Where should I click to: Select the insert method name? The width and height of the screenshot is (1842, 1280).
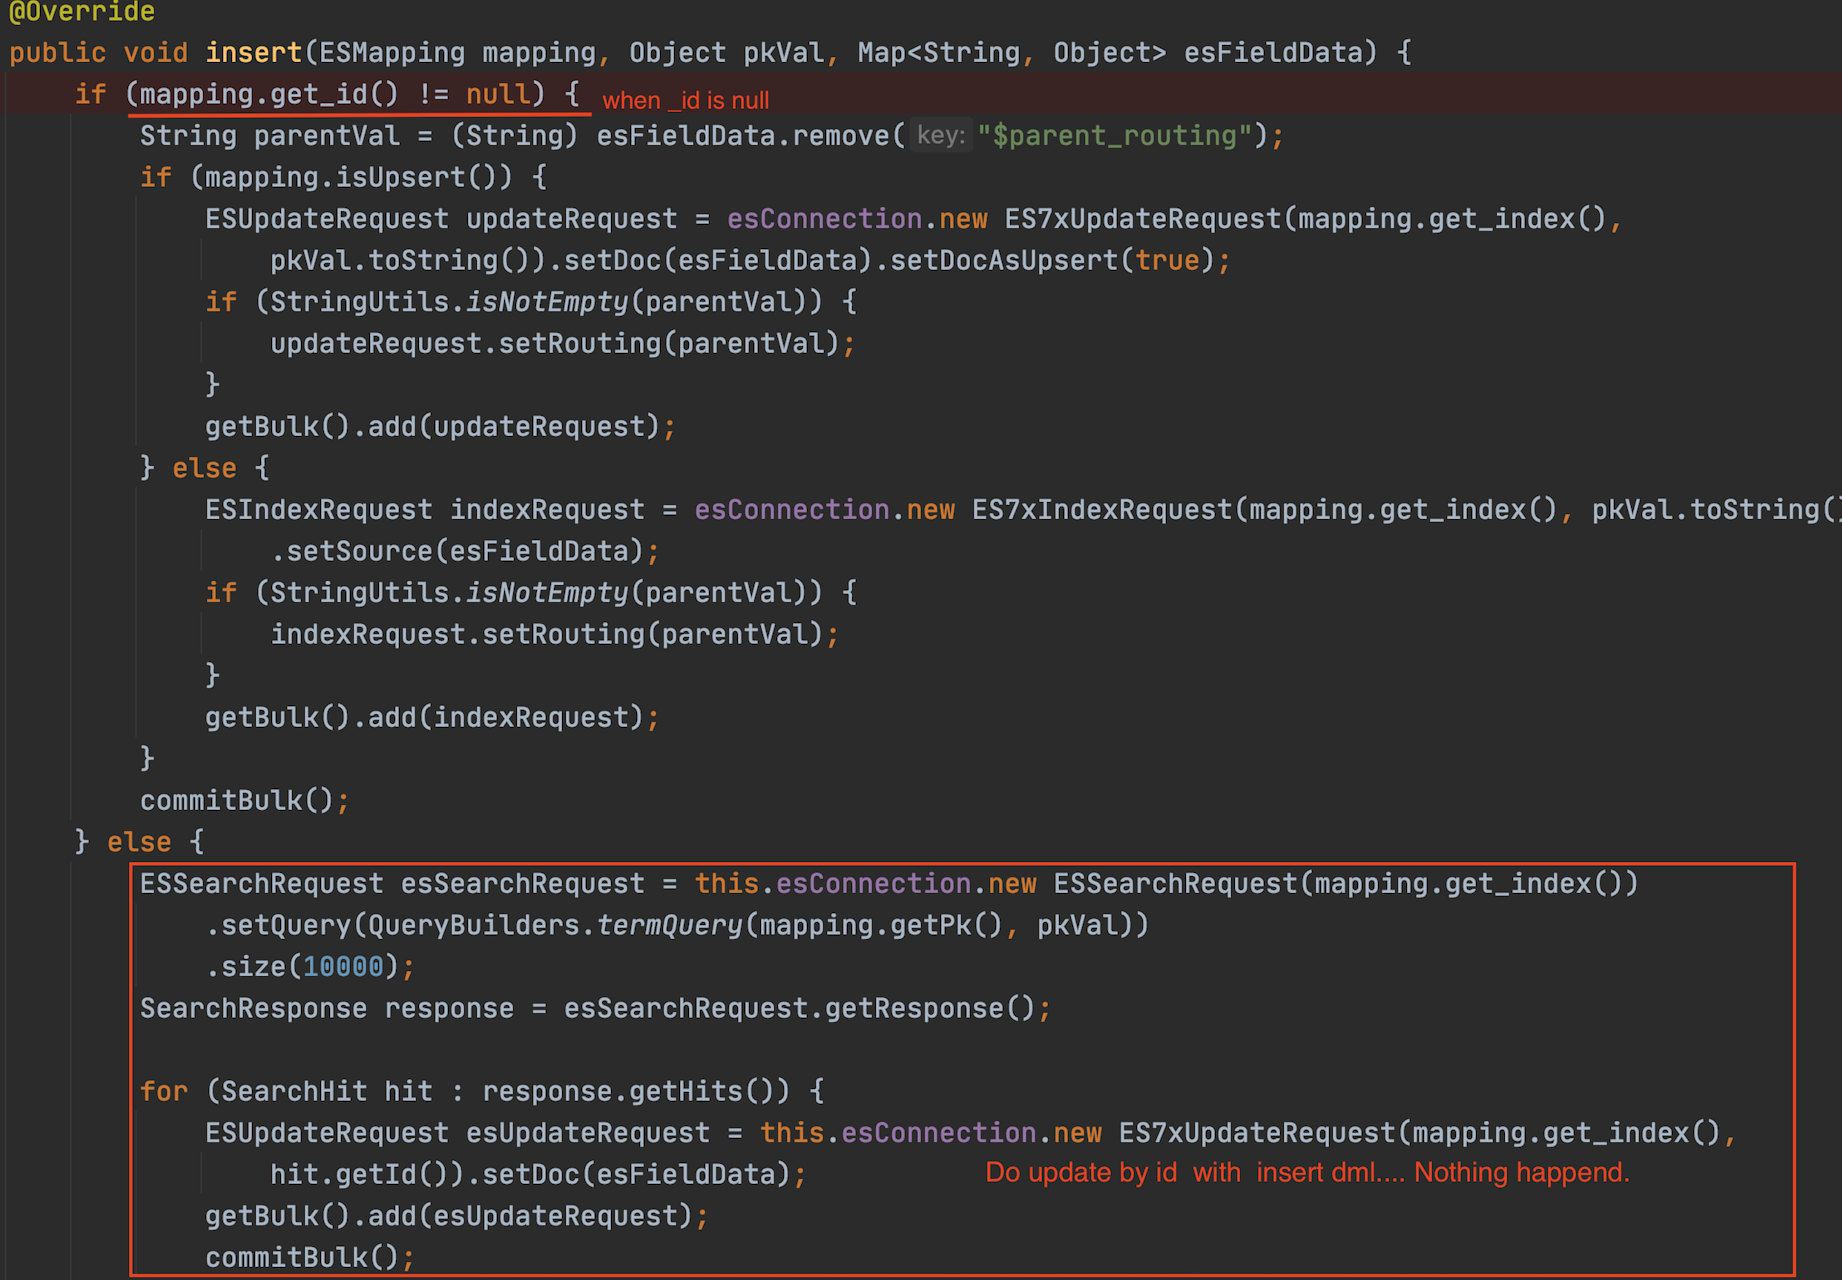tap(252, 52)
